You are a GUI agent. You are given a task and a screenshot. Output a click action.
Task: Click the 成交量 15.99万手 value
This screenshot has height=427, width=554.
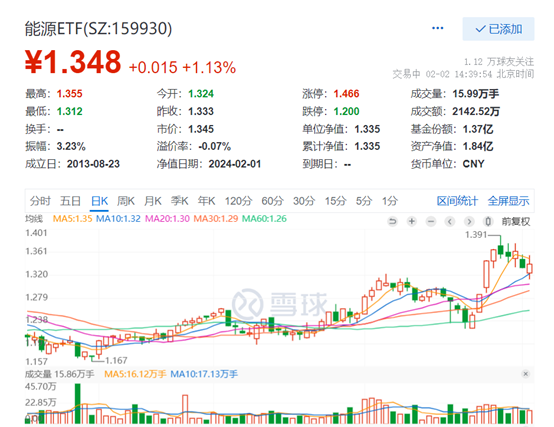[x=476, y=94]
